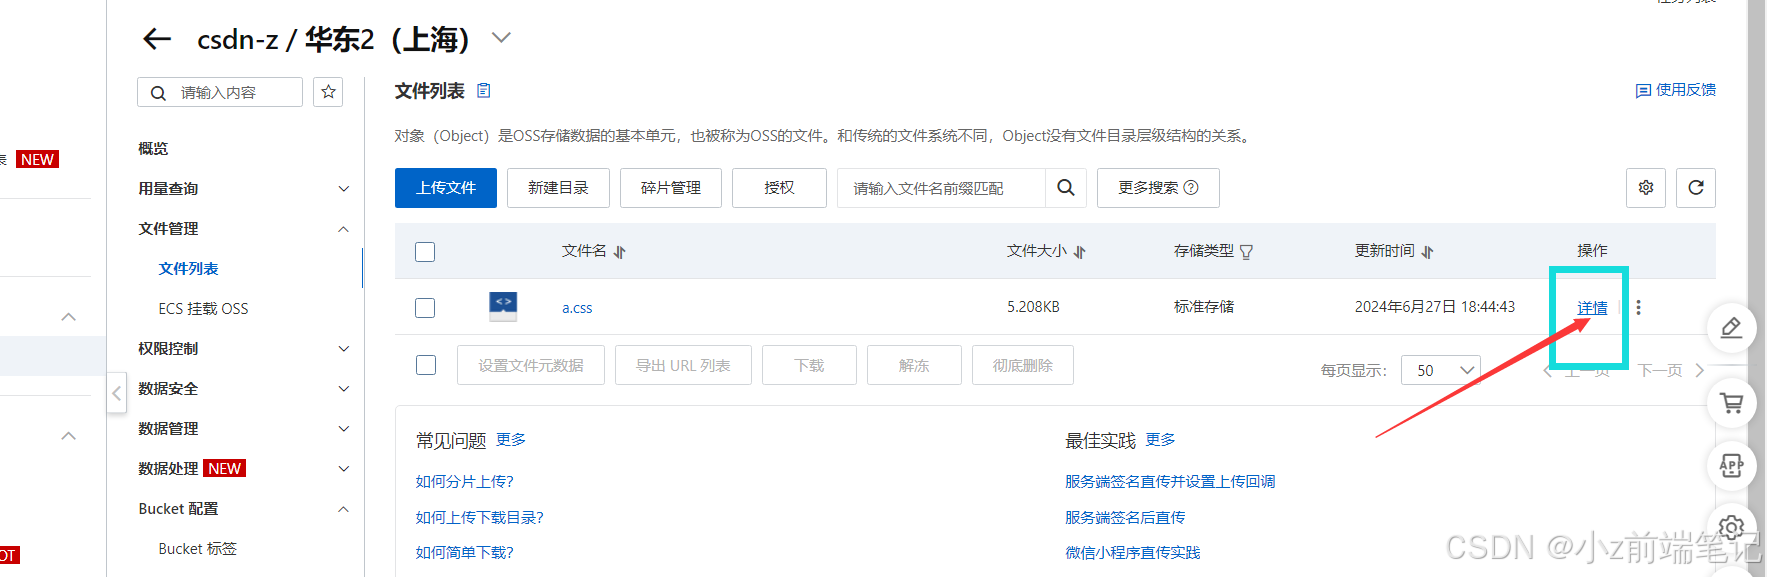Click the 下载 batch button

[x=809, y=365]
